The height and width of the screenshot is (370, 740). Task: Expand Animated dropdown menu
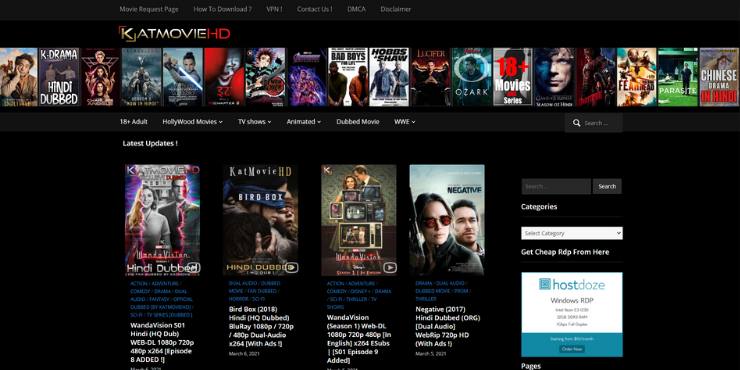click(x=303, y=122)
